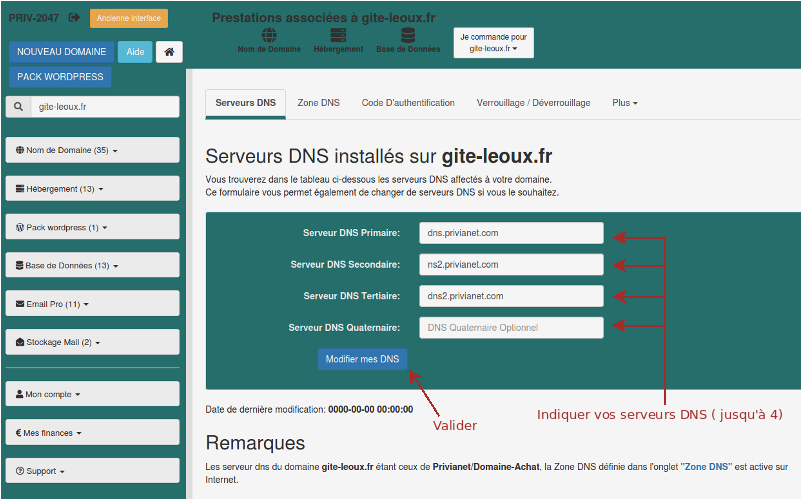Expand Hébergement (13) sidebar menu
803x501 pixels.
93,189
